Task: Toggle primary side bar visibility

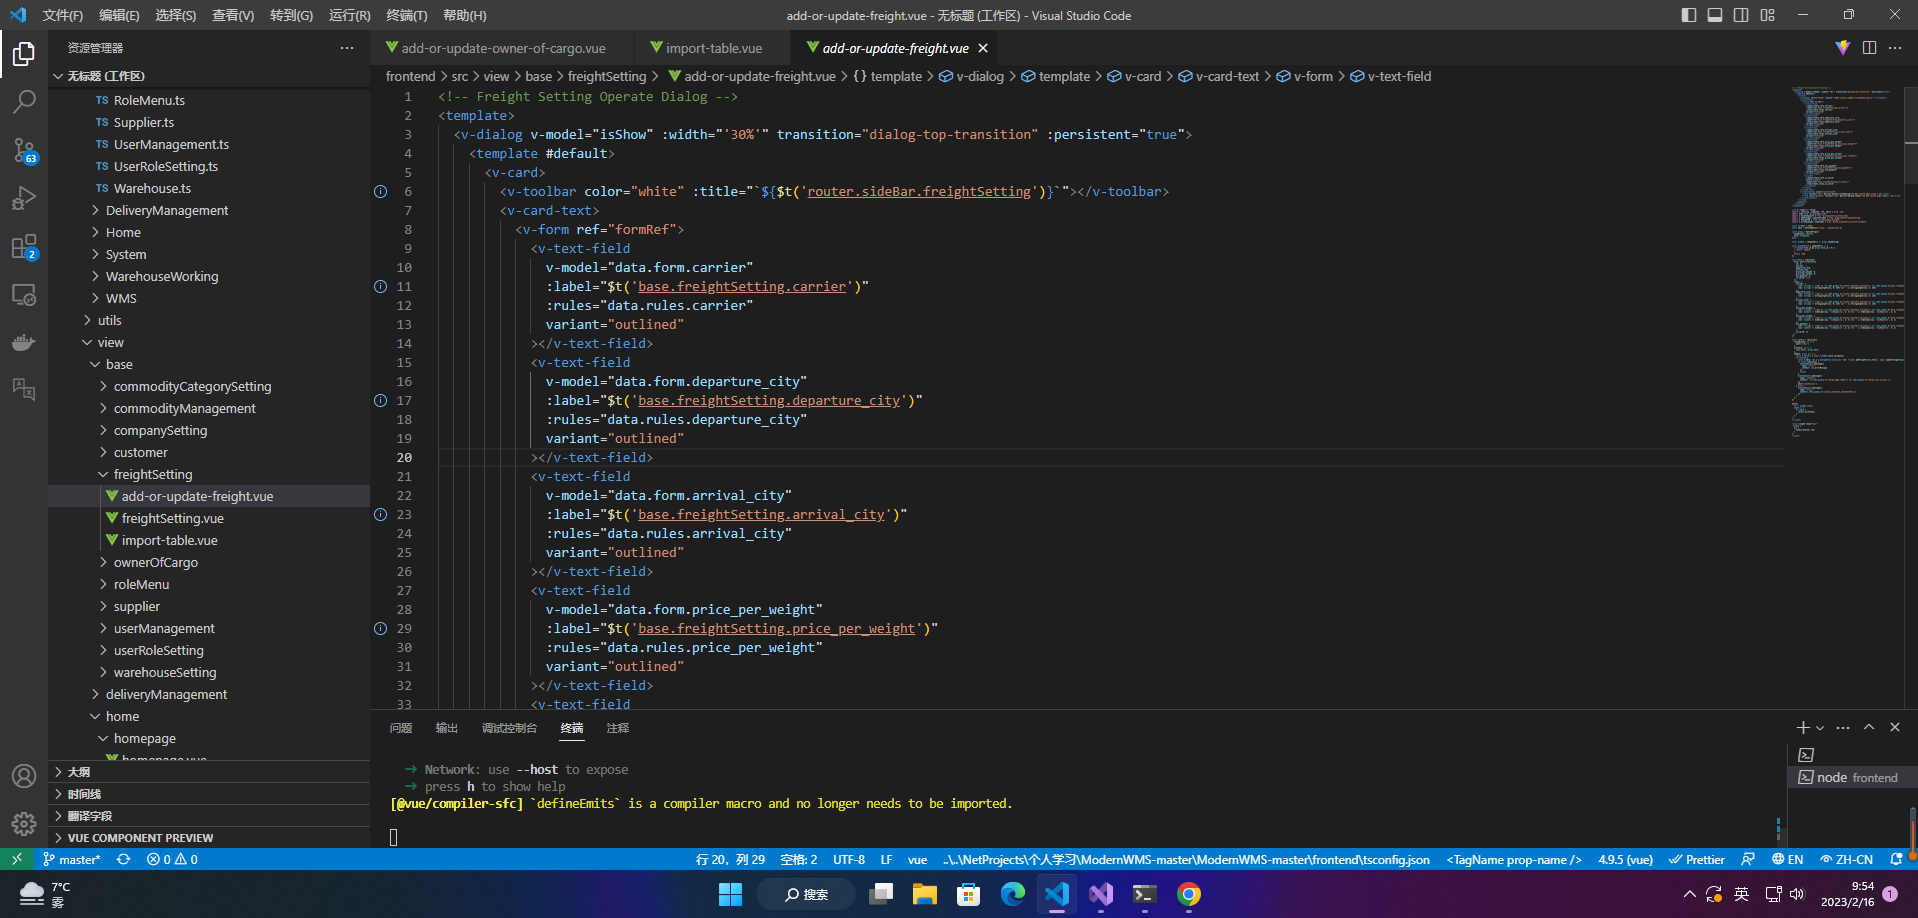Action: pyautogui.click(x=1689, y=15)
